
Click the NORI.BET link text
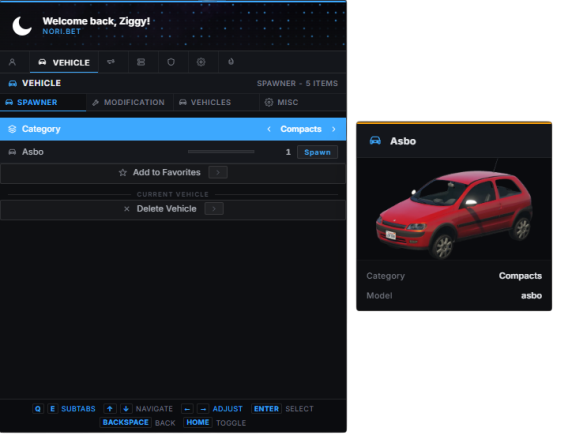pos(62,32)
